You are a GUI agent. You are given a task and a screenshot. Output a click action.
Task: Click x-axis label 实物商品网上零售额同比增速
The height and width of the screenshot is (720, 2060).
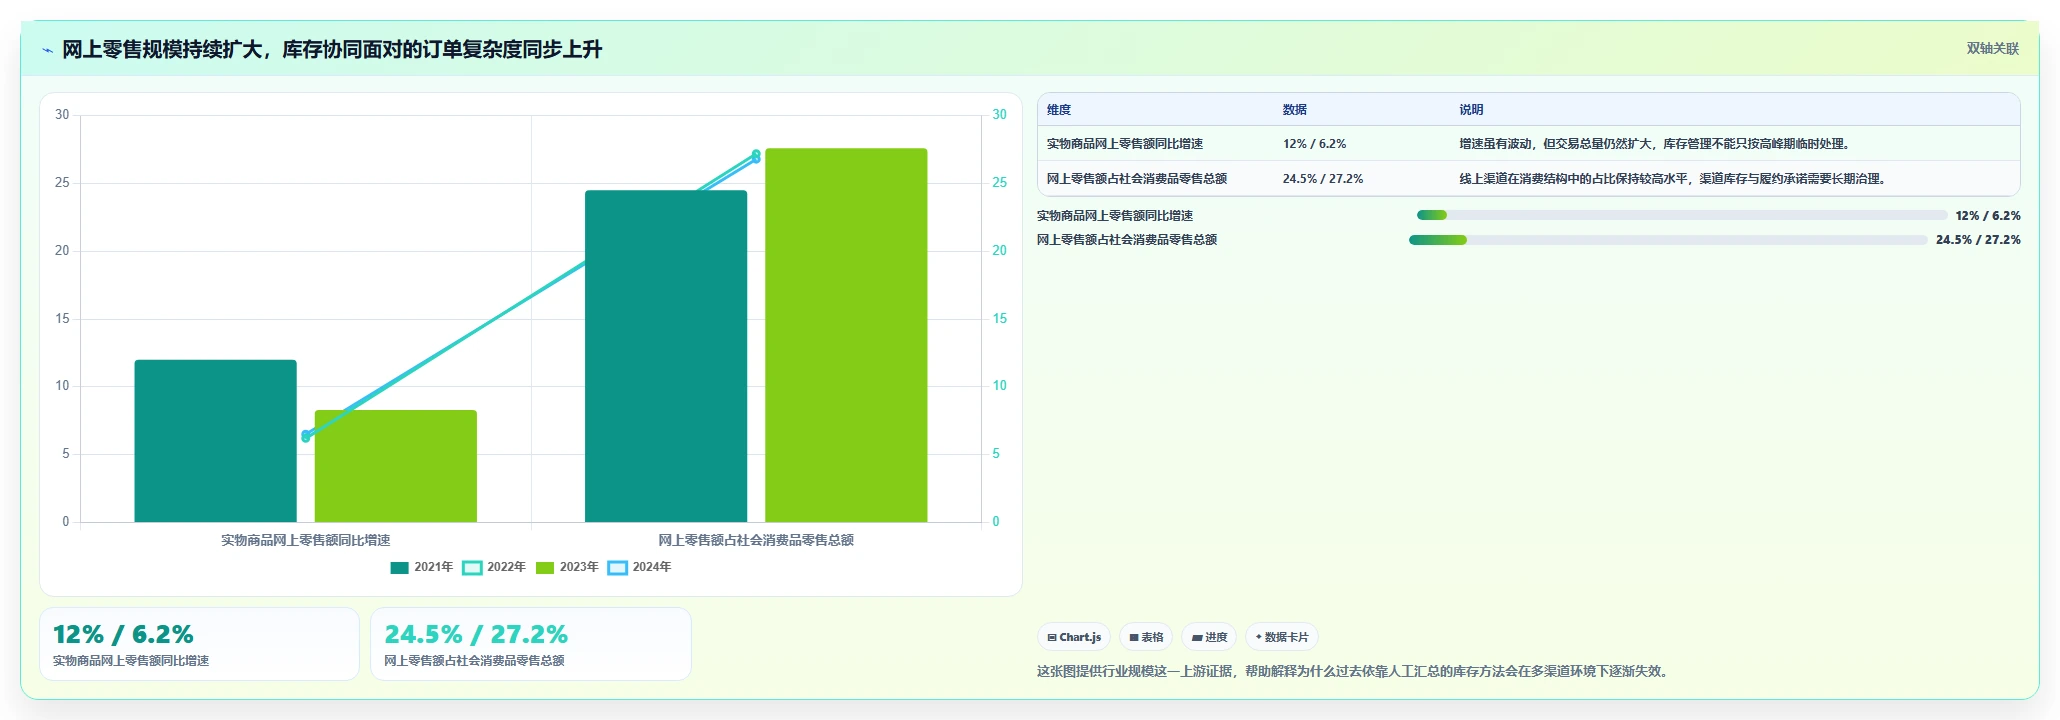coord(306,540)
